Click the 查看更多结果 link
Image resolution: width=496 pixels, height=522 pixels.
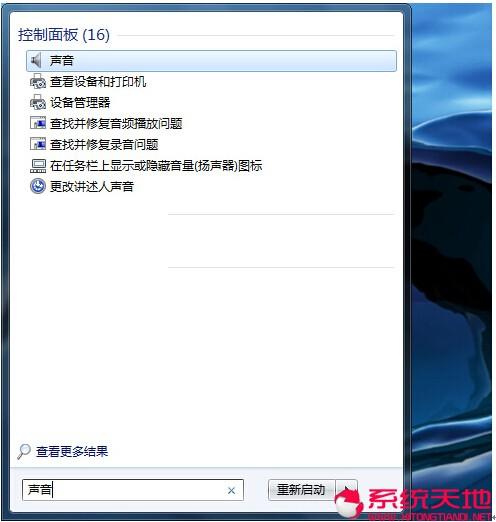(72, 452)
